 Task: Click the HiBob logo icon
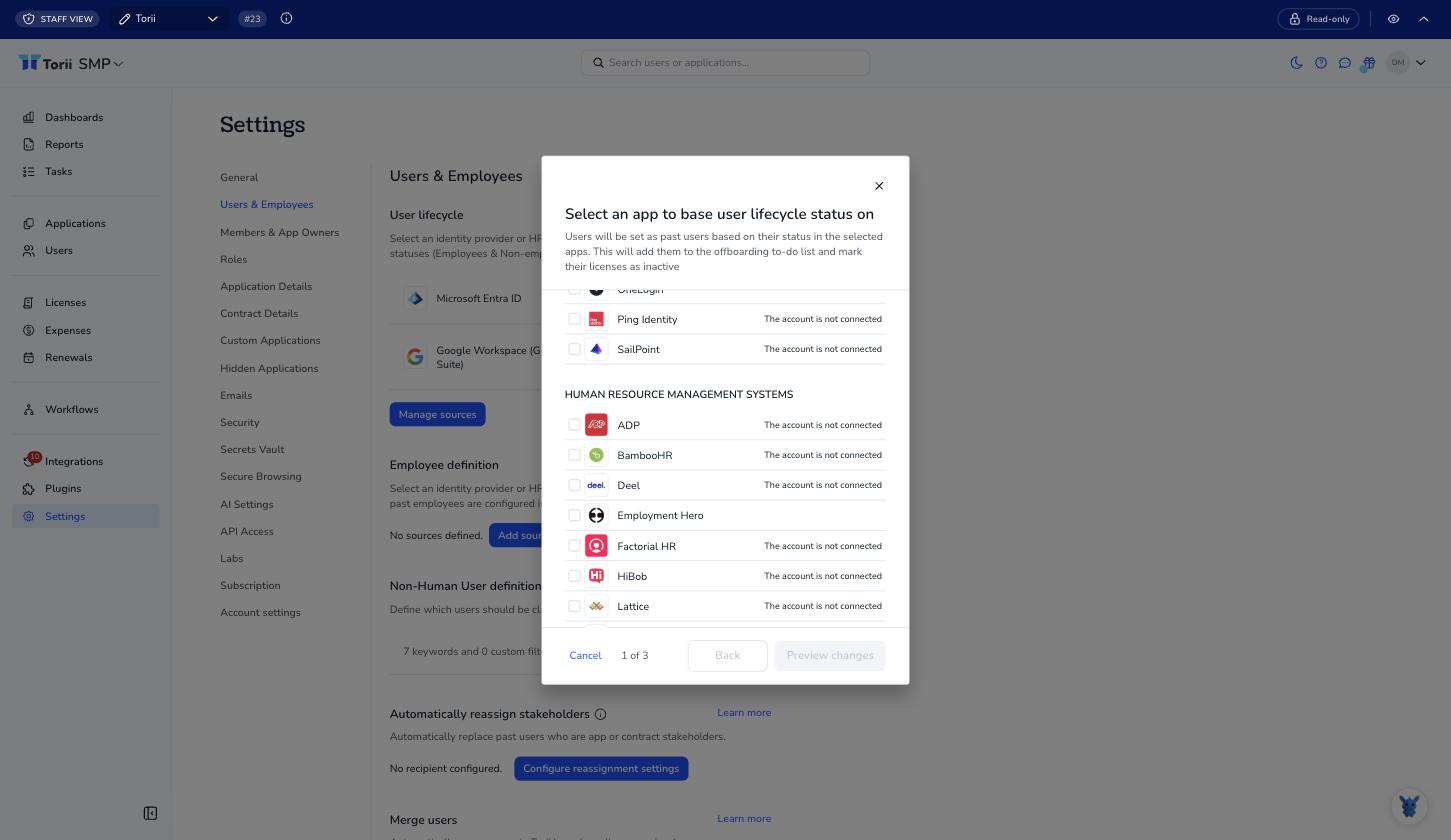596,576
